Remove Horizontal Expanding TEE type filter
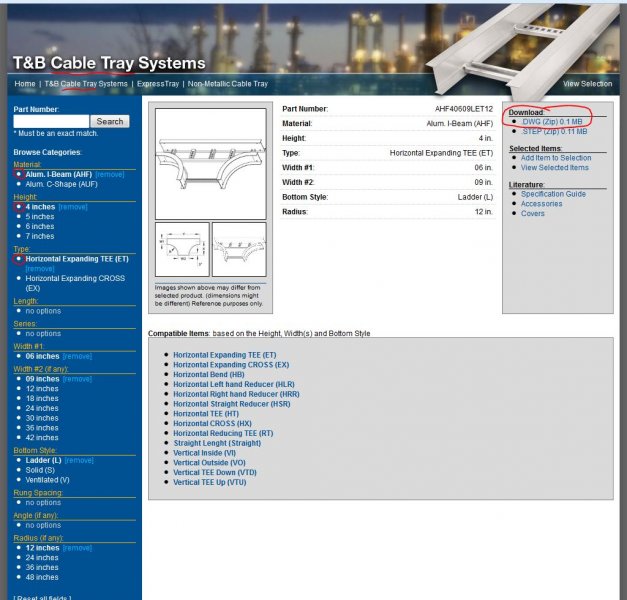627x600 pixels. (40, 268)
